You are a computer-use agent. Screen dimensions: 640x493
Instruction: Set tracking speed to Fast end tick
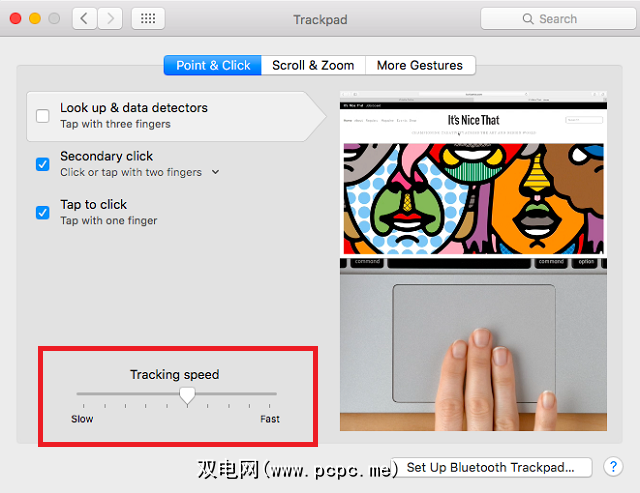(269, 406)
